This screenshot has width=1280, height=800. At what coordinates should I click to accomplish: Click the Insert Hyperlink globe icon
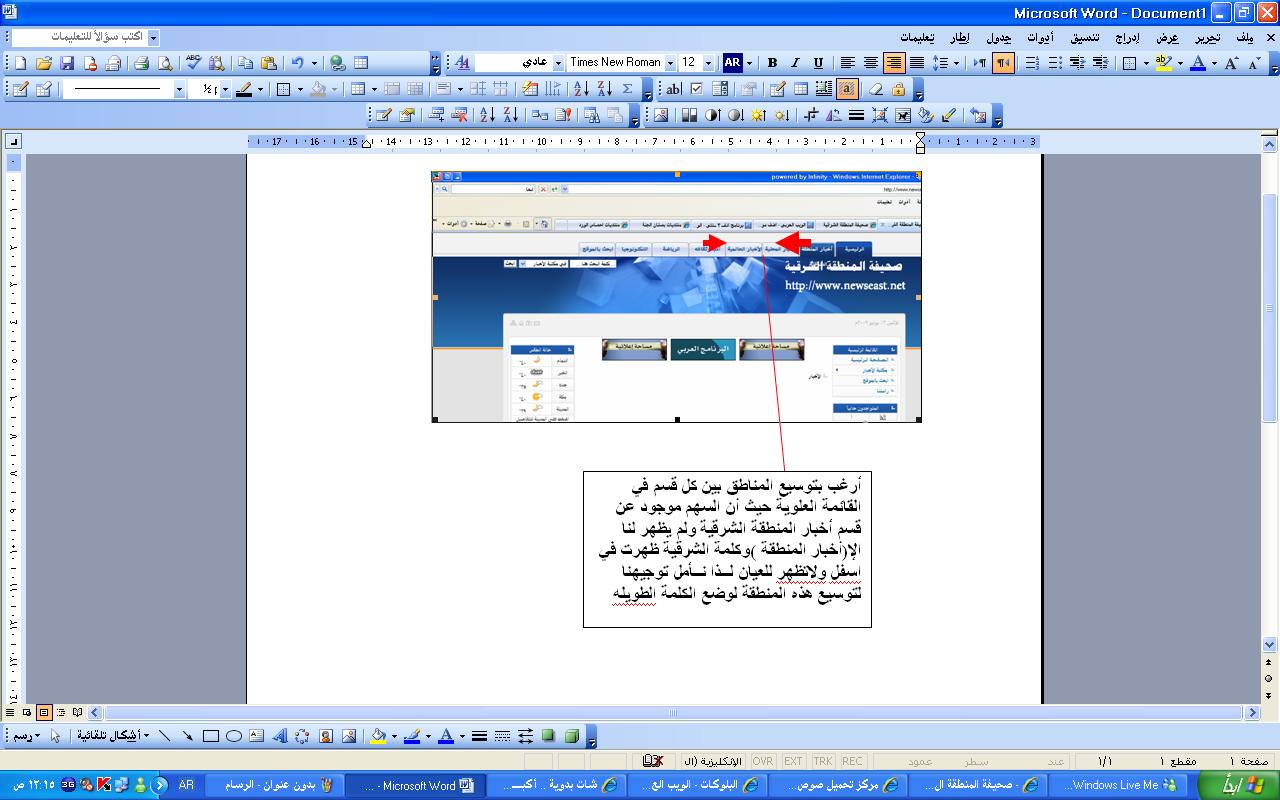pyautogui.click(x=337, y=63)
